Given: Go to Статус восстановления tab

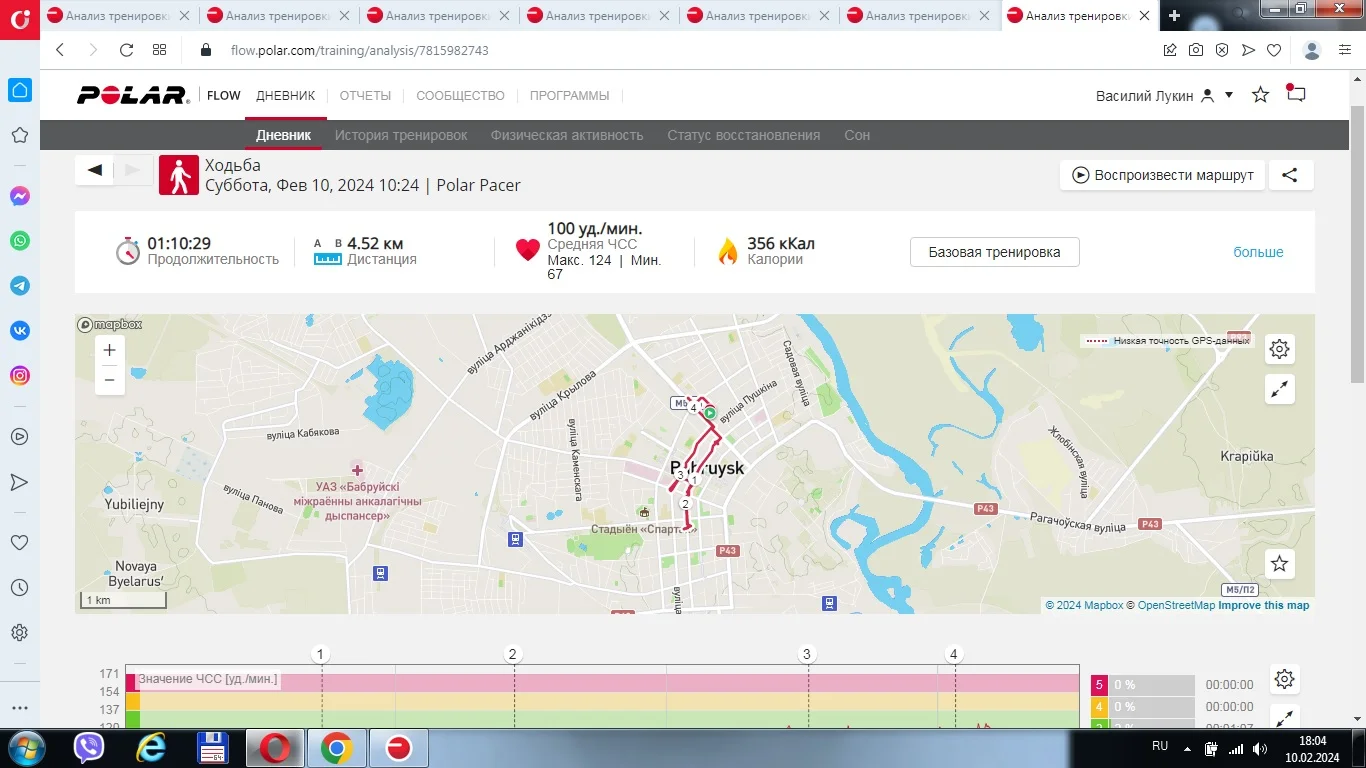Looking at the screenshot, I should (x=744, y=135).
